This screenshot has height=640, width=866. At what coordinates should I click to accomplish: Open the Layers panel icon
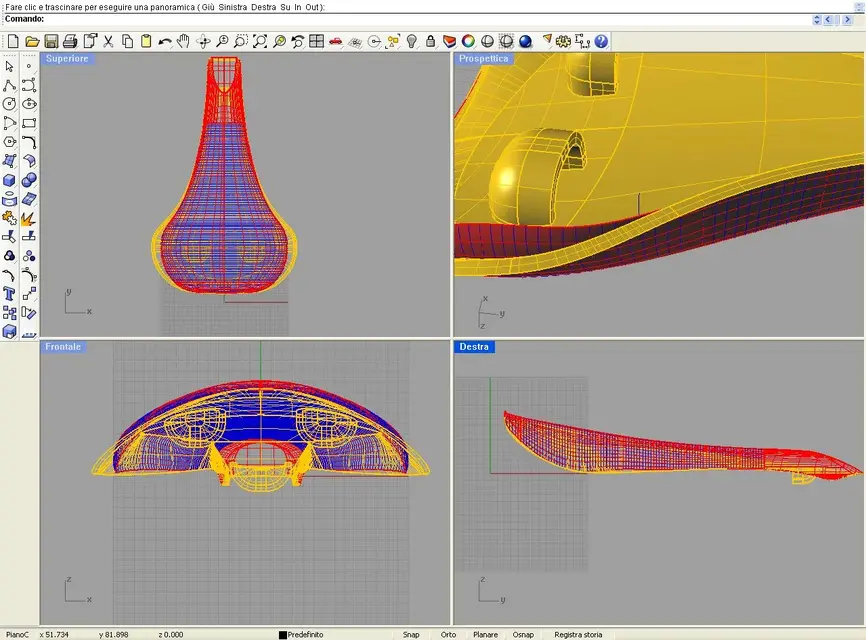point(450,41)
